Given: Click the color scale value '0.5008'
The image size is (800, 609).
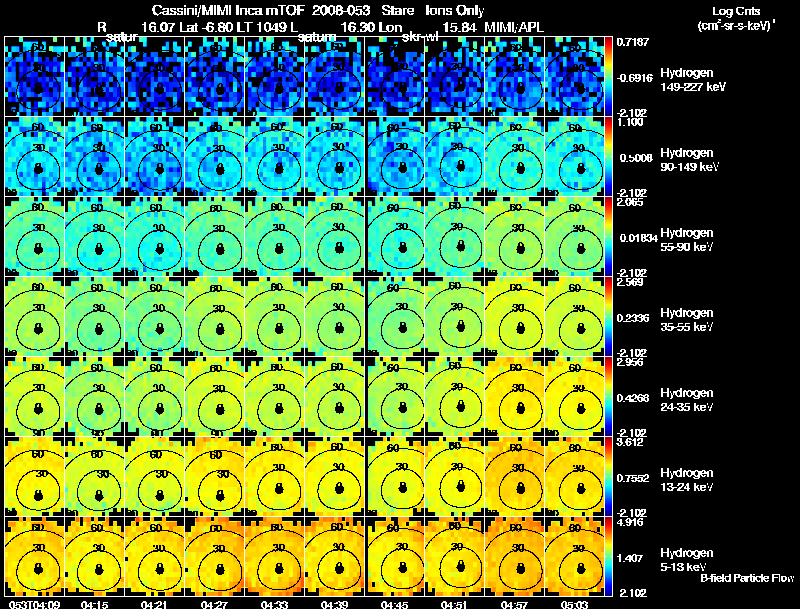Looking at the screenshot, I should pos(636,158).
